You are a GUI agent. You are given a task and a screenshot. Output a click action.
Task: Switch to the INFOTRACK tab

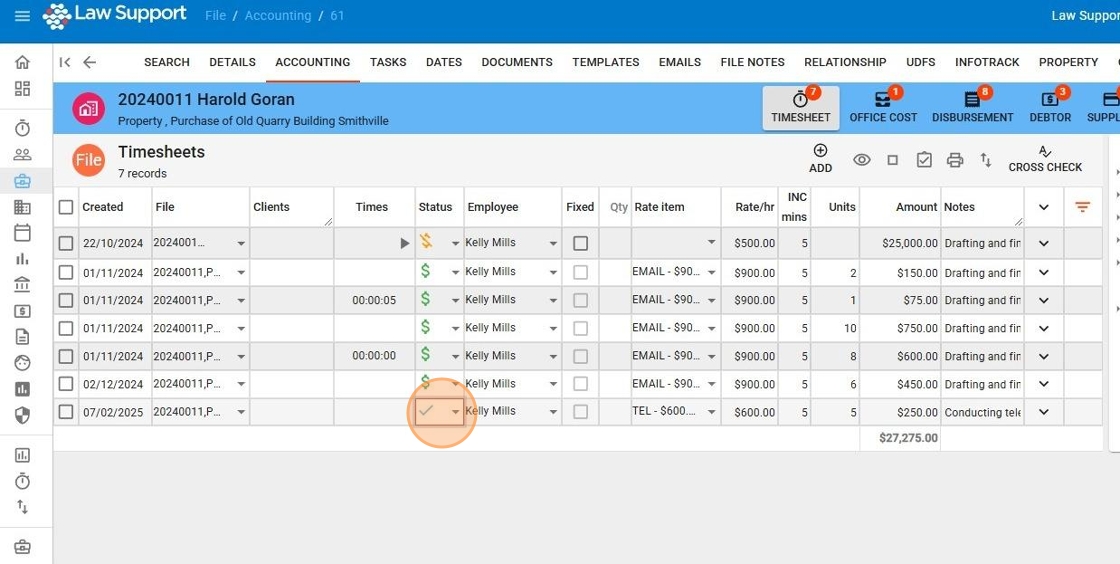pyautogui.click(x=987, y=62)
